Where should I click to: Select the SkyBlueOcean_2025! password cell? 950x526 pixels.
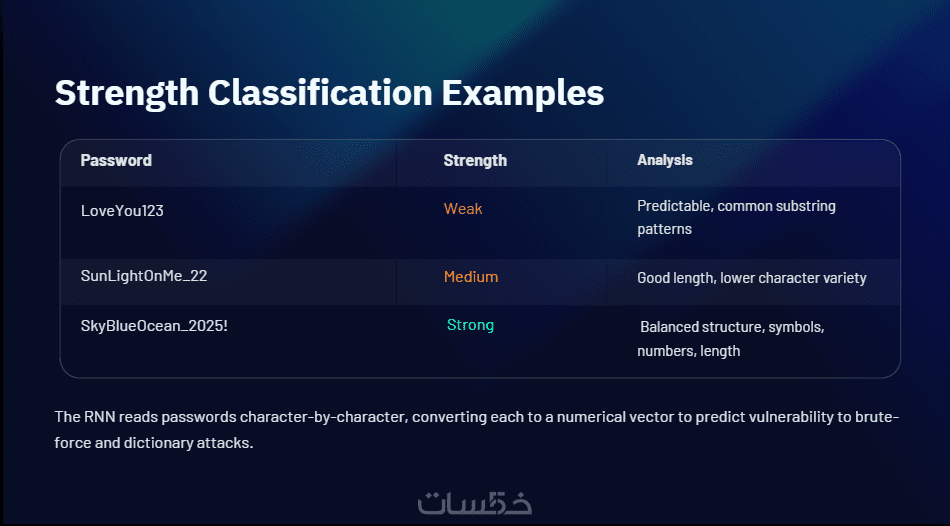pos(154,326)
